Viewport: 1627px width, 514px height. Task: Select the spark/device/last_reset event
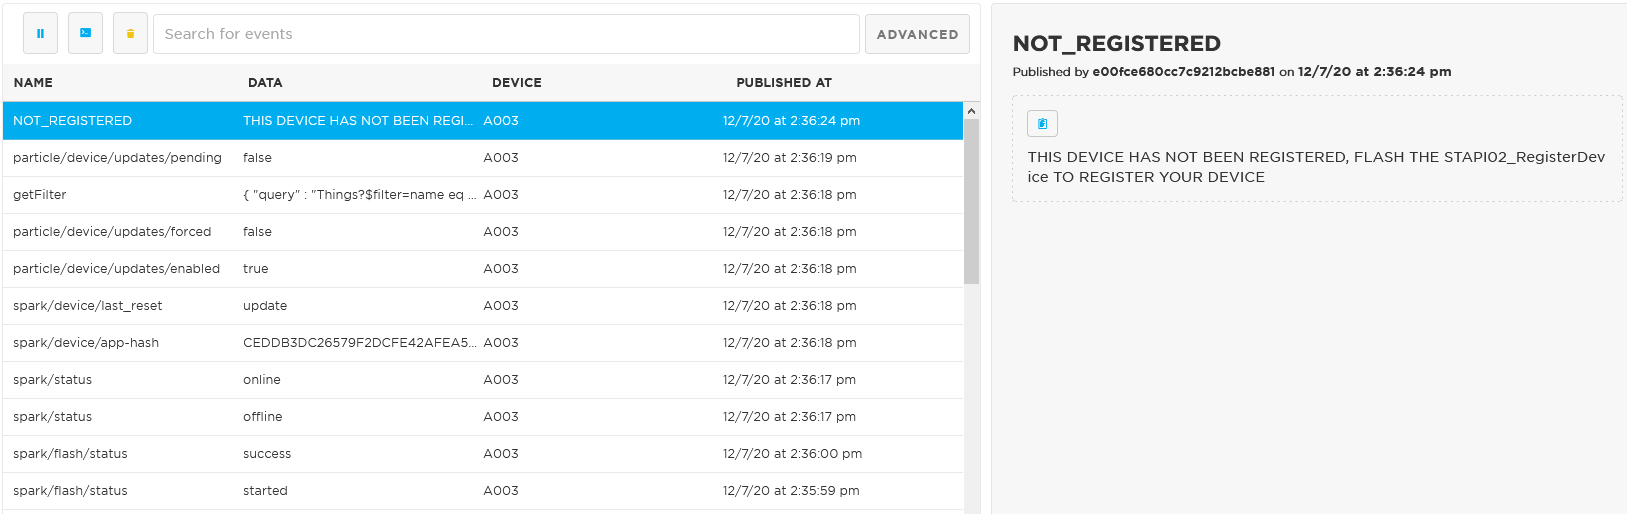(483, 306)
